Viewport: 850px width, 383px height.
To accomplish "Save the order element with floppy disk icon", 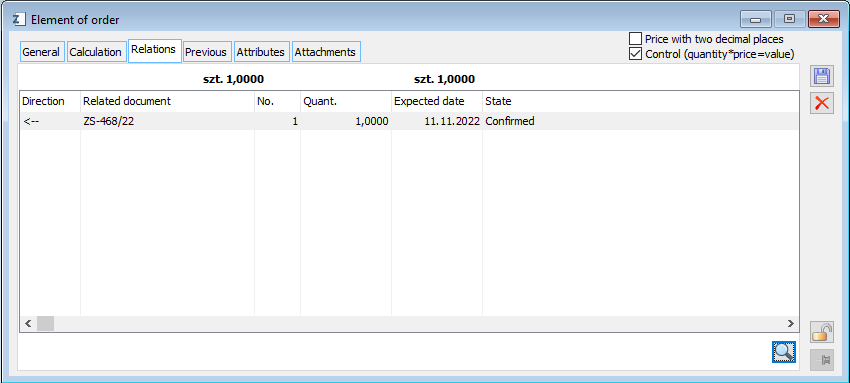I will [x=822, y=76].
